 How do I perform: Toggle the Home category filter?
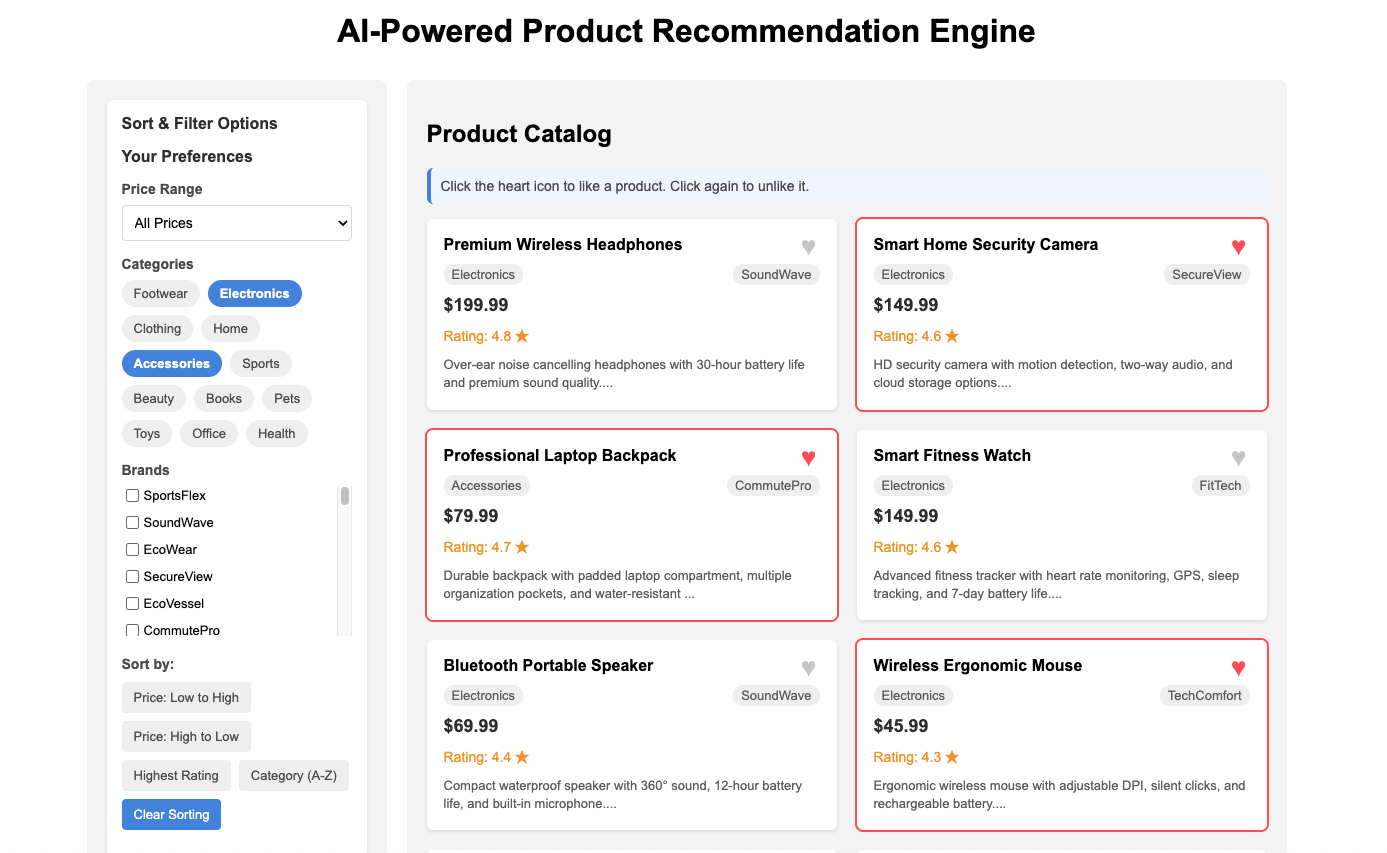point(230,328)
